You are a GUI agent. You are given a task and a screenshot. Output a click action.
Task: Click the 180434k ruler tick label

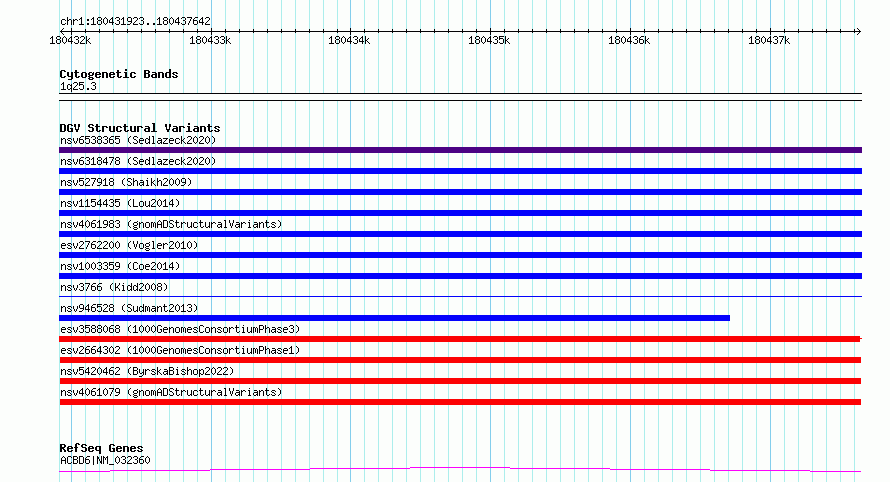(x=349, y=40)
